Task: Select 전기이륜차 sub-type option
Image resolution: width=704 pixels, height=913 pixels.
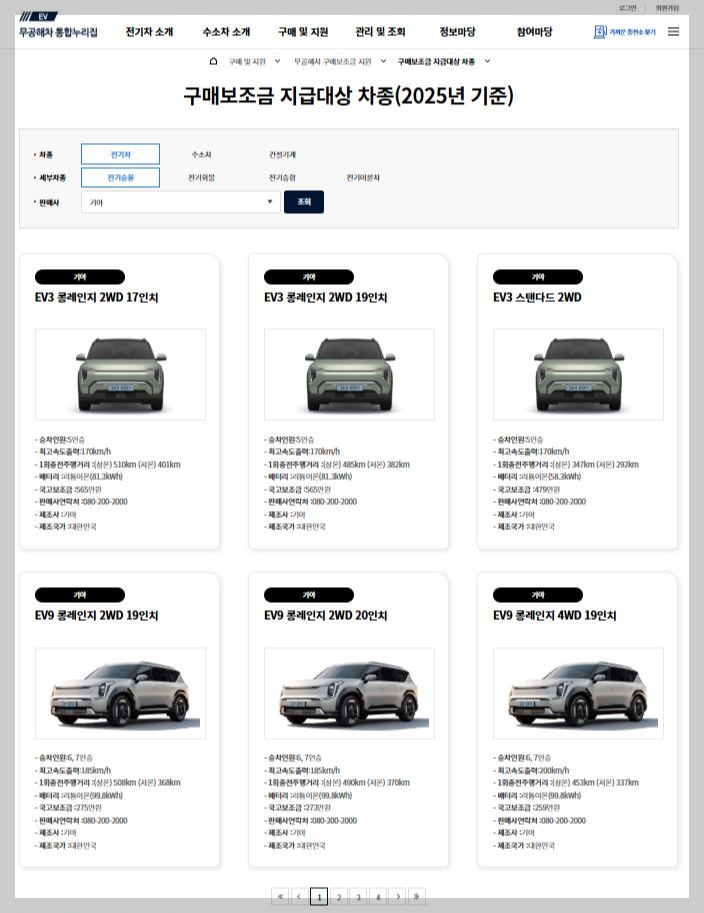Action: pos(363,178)
